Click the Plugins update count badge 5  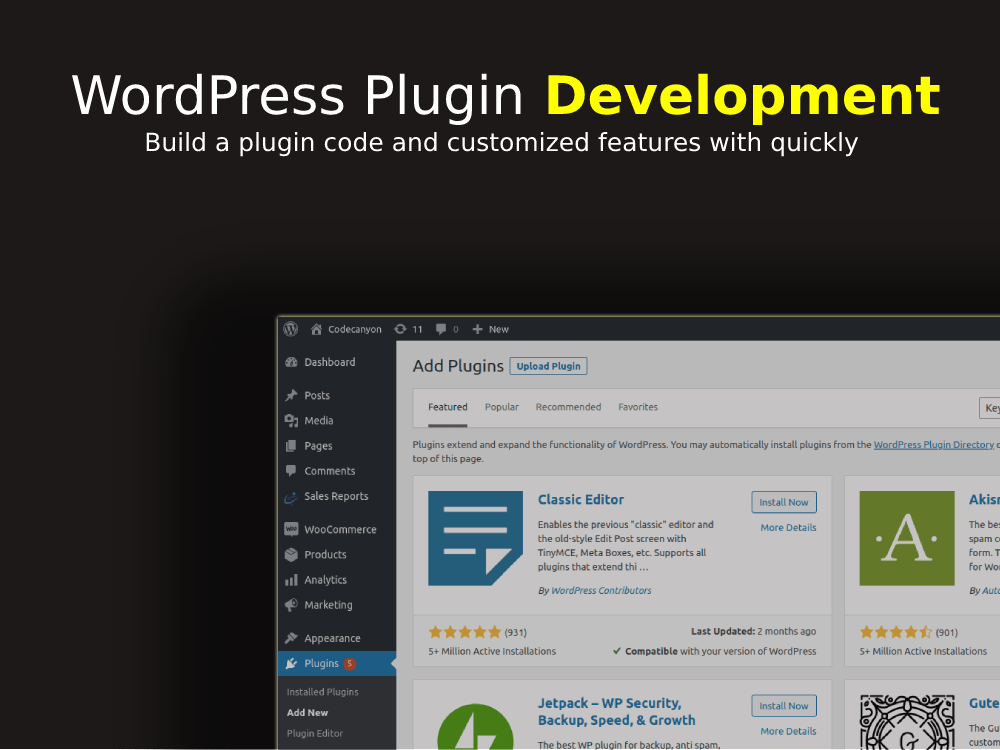349,663
